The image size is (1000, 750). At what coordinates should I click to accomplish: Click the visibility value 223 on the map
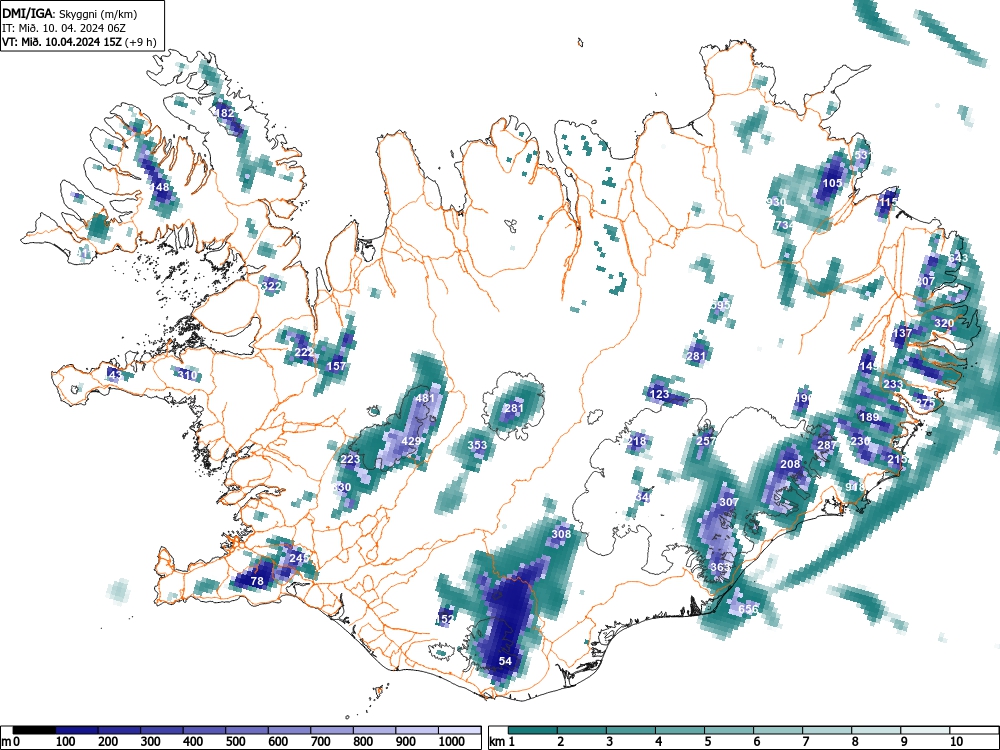tap(350, 459)
